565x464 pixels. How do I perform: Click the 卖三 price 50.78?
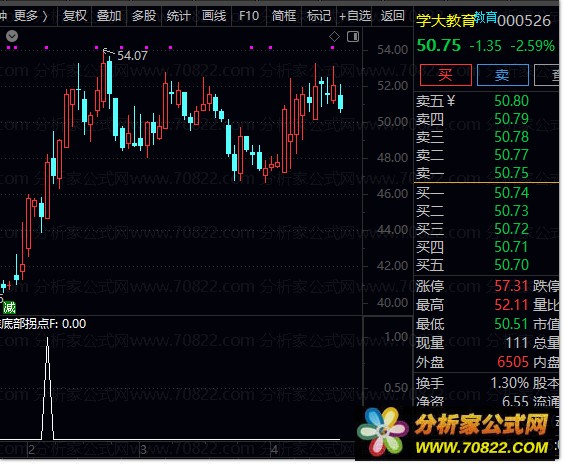click(x=511, y=137)
